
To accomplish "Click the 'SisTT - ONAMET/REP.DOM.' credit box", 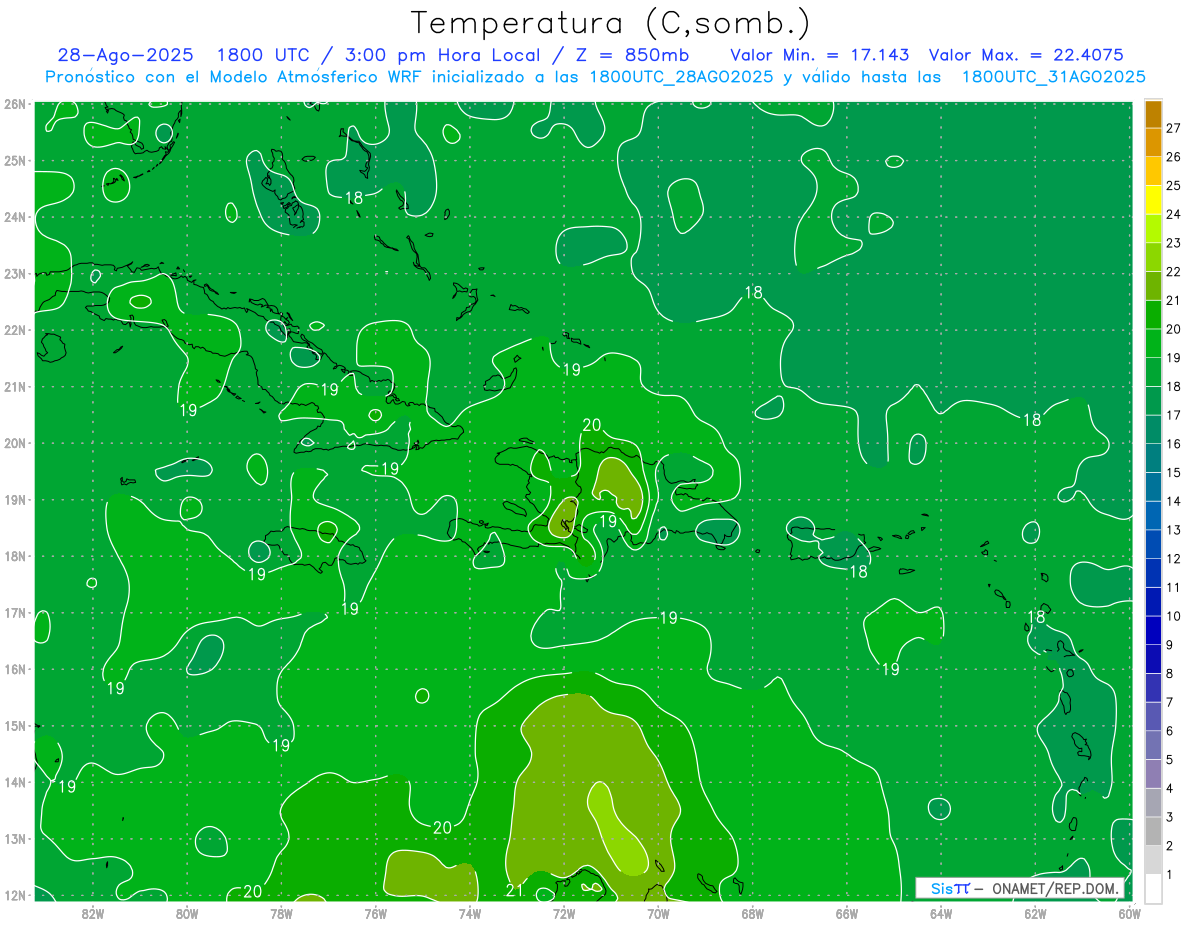I will [1020, 888].
